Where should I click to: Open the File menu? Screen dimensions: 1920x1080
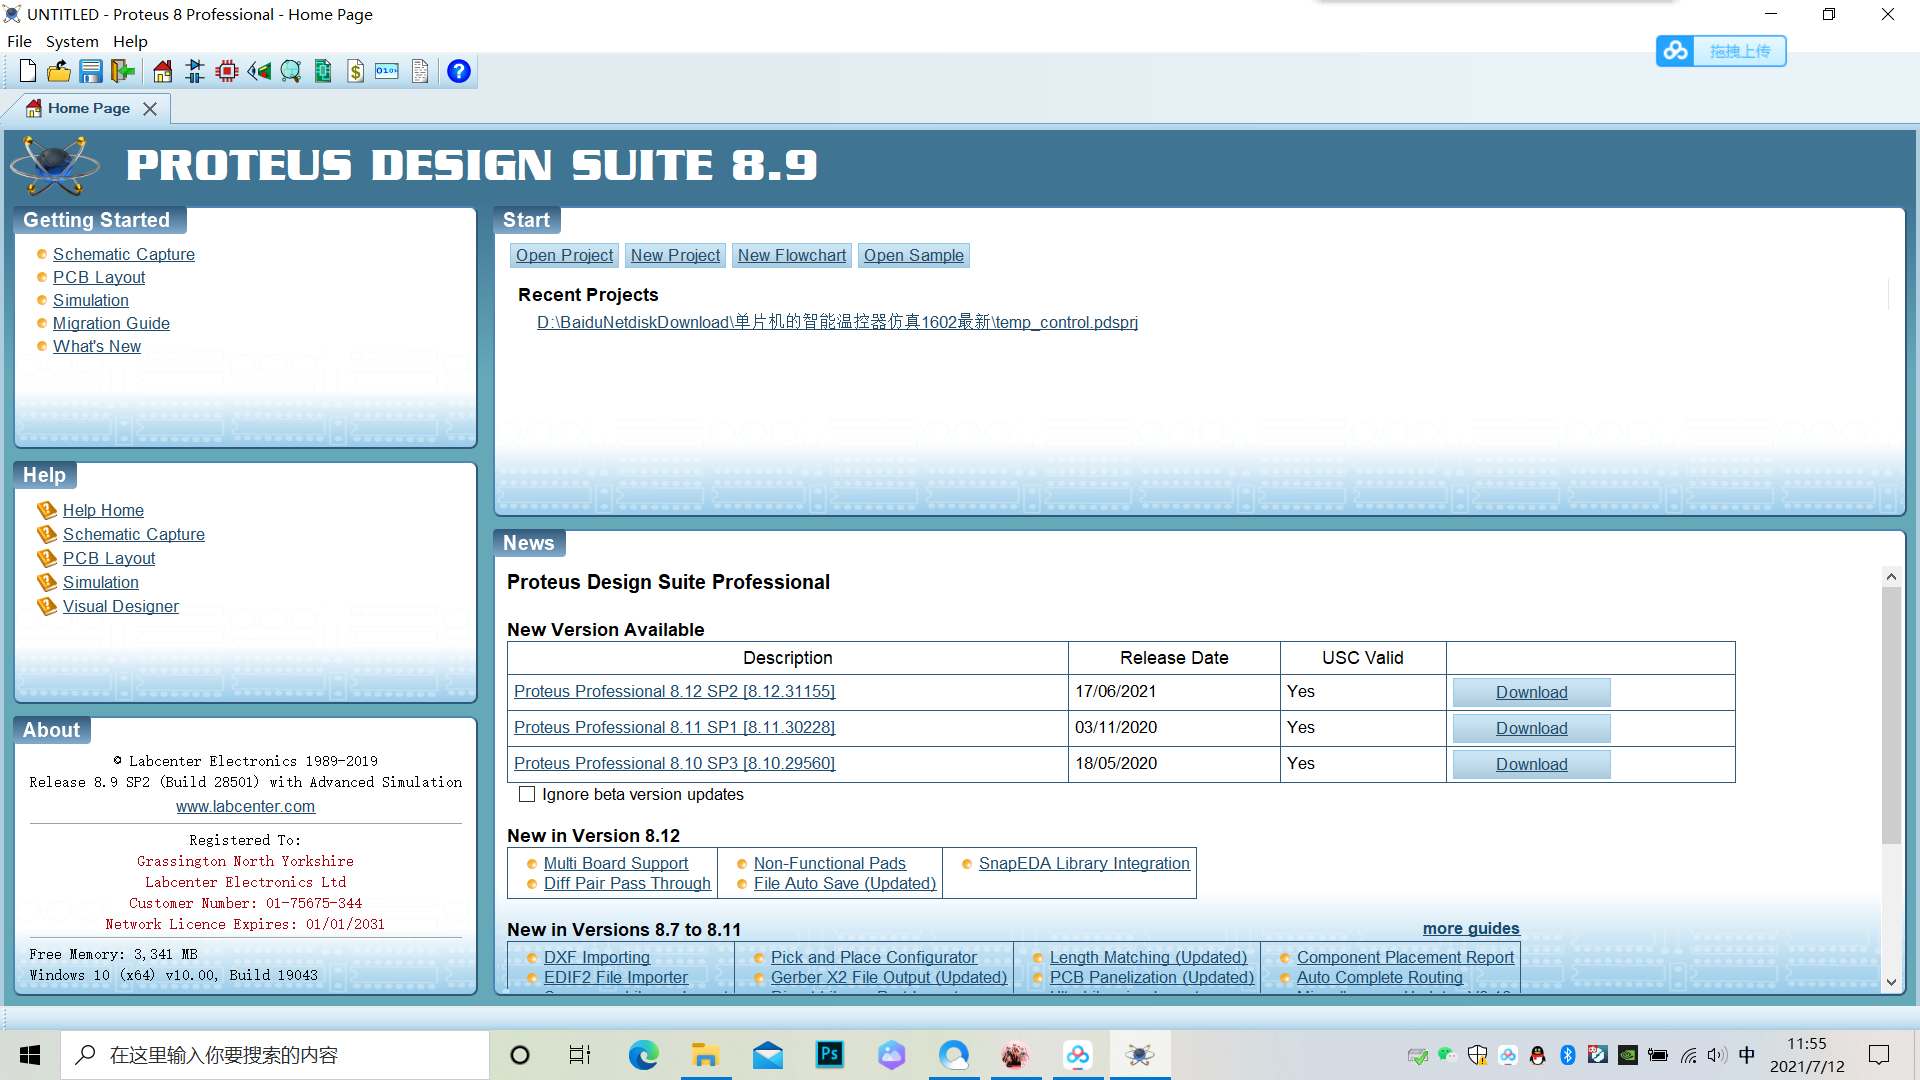(19, 41)
